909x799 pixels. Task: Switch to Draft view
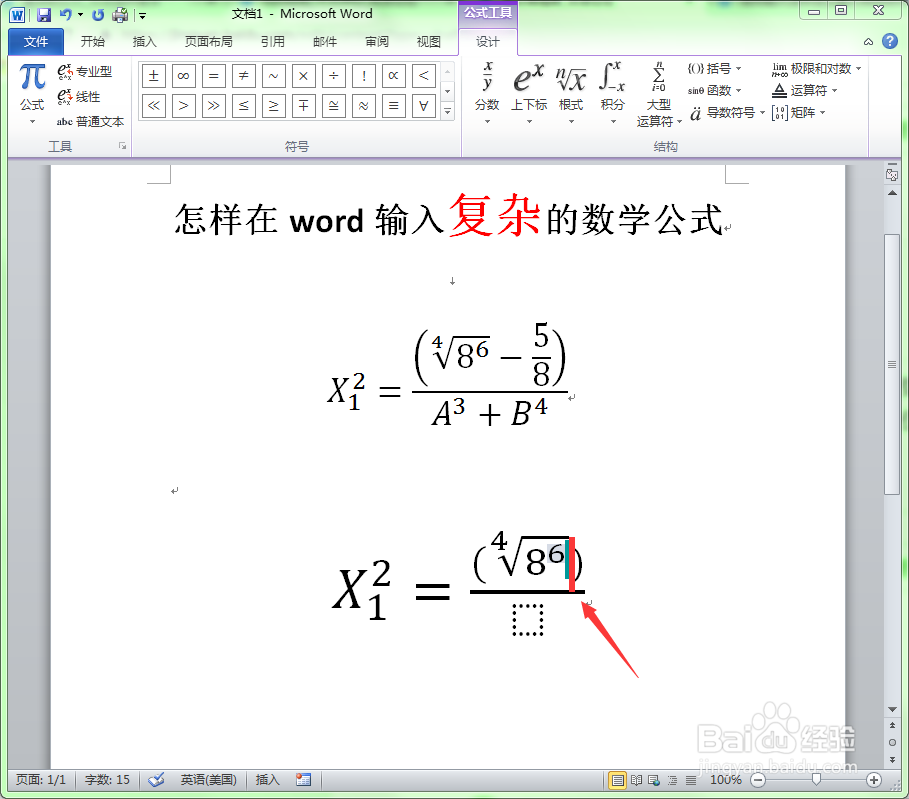pyautogui.click(x=691, y=780)
